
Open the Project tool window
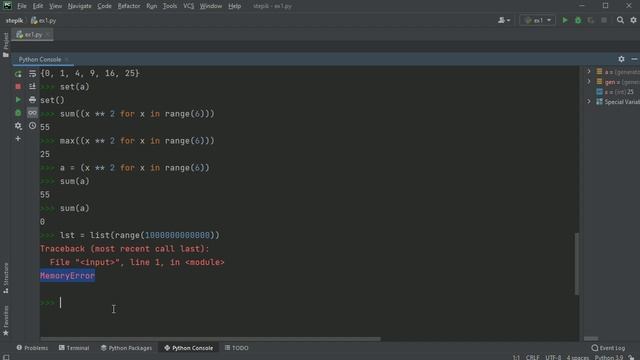click(6, 44)
